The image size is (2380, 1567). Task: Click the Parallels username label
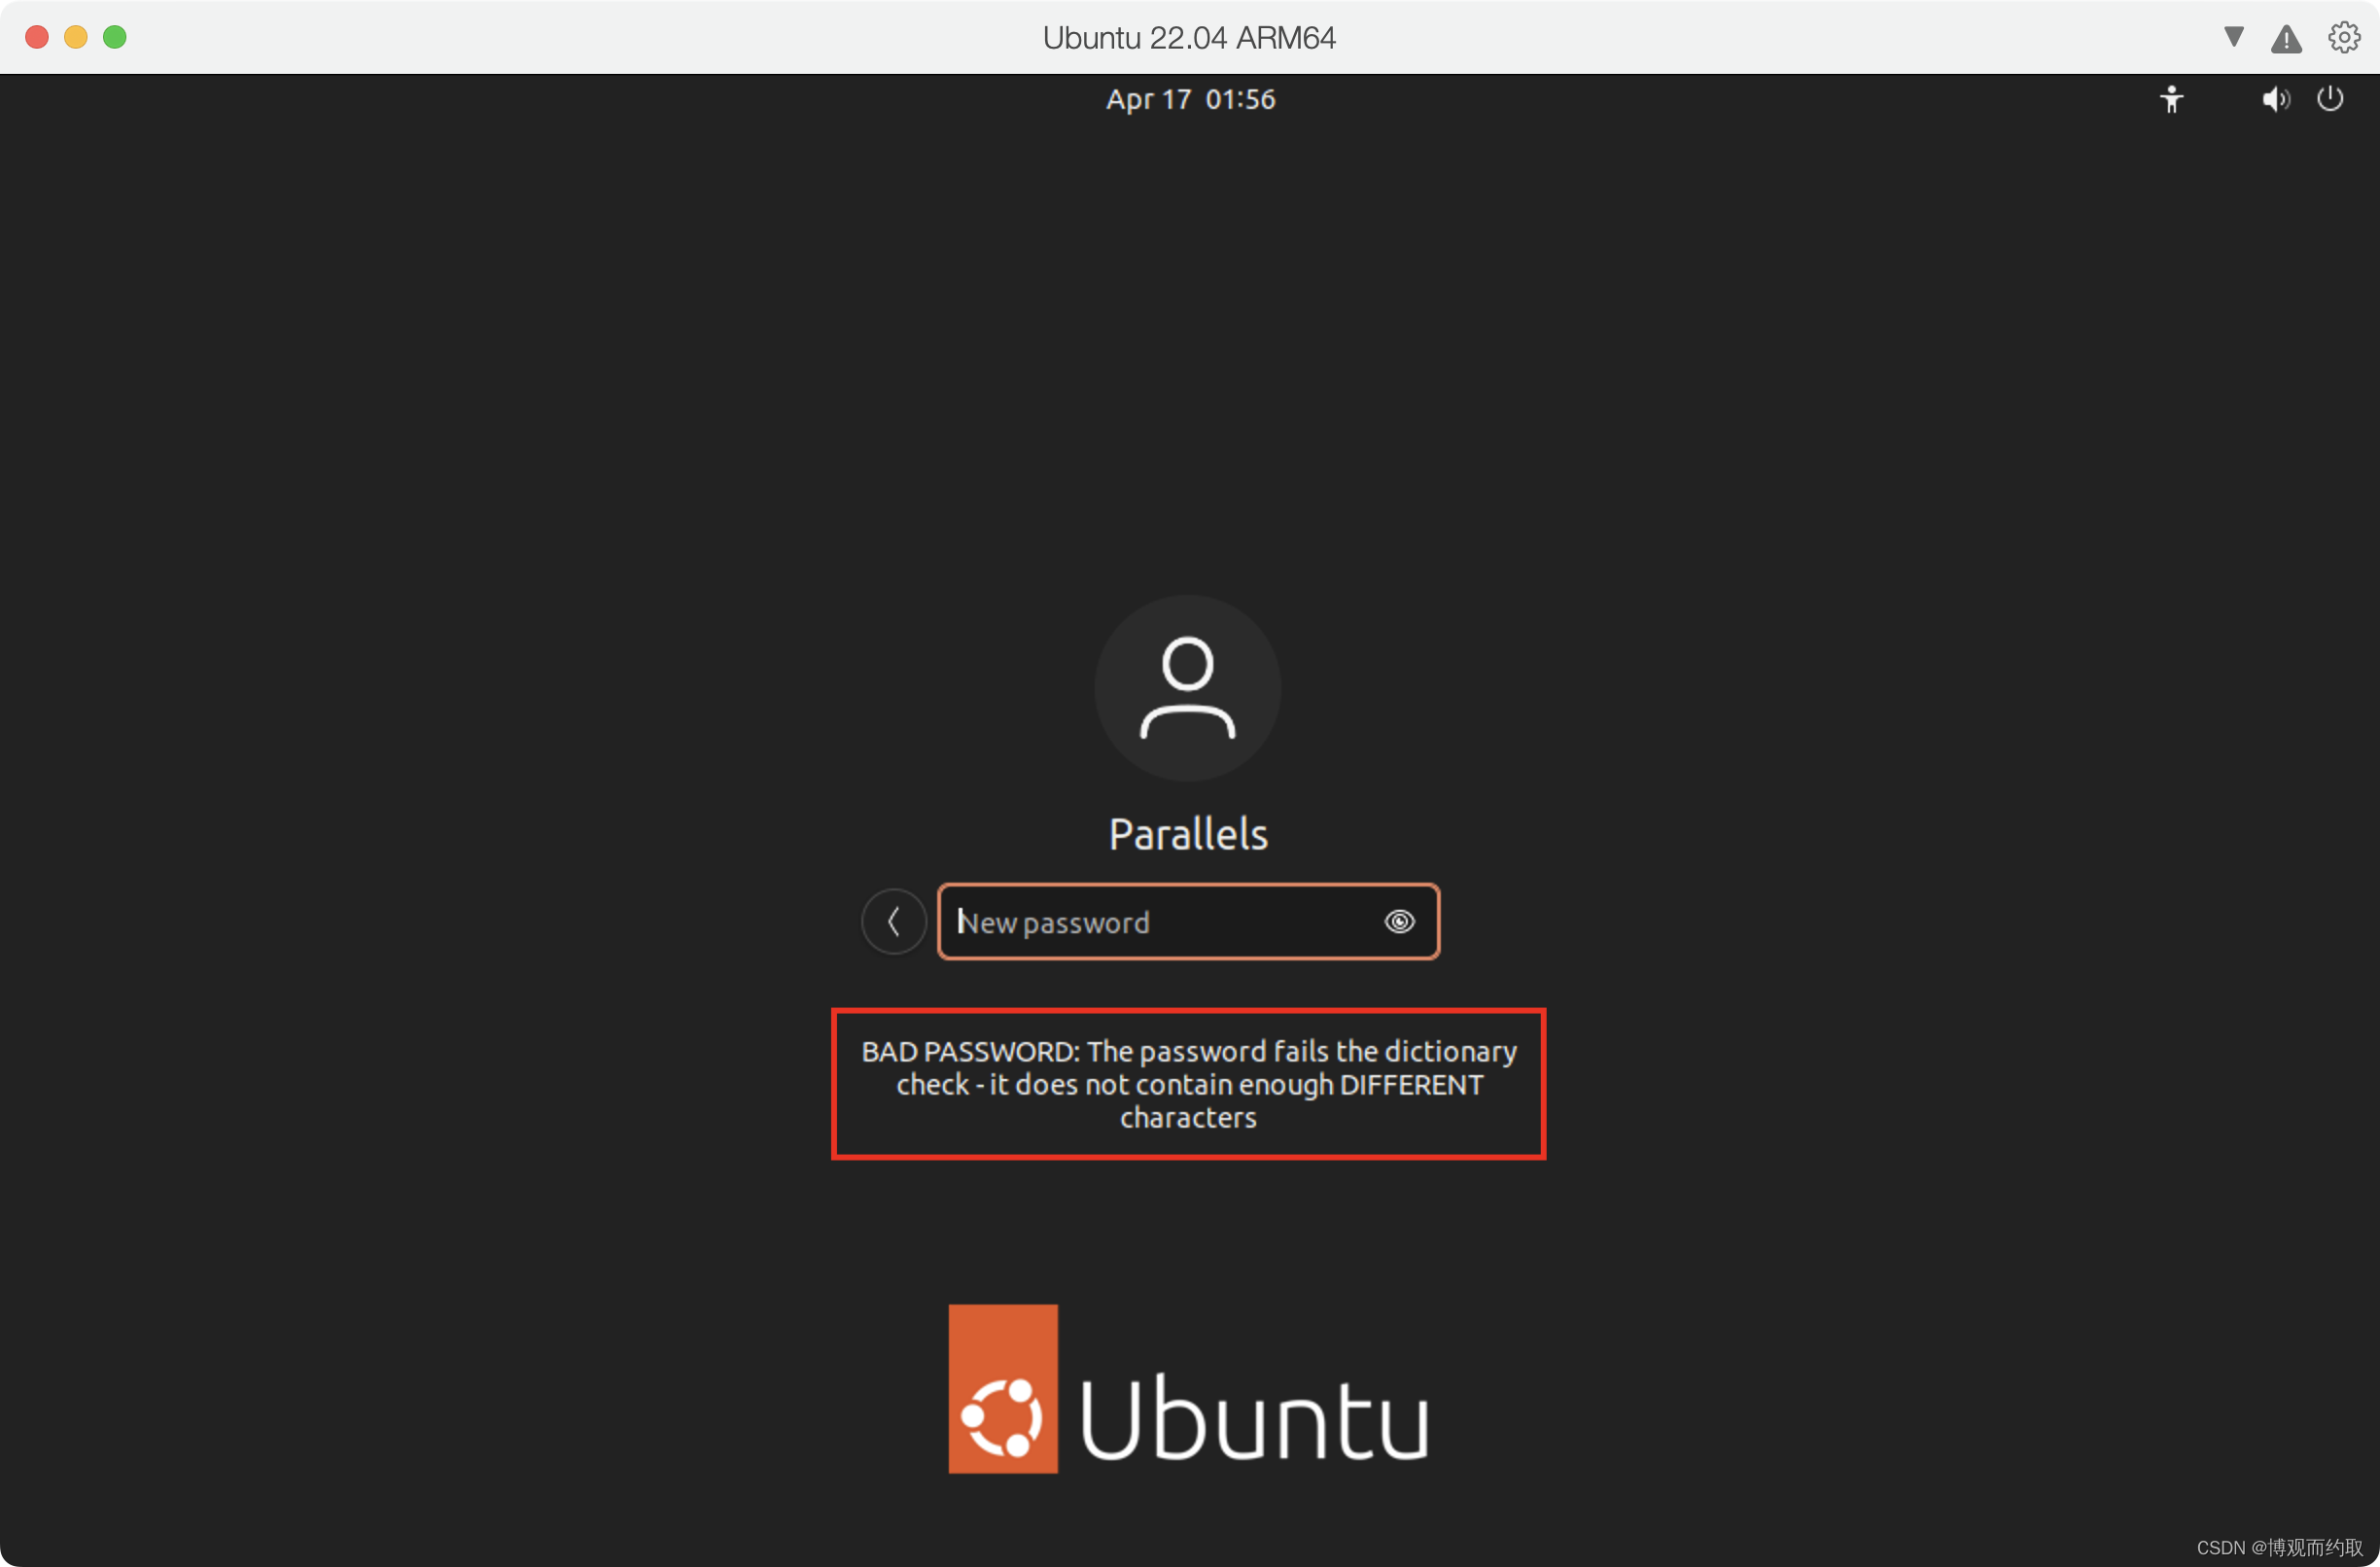(x=1188, y=834)
